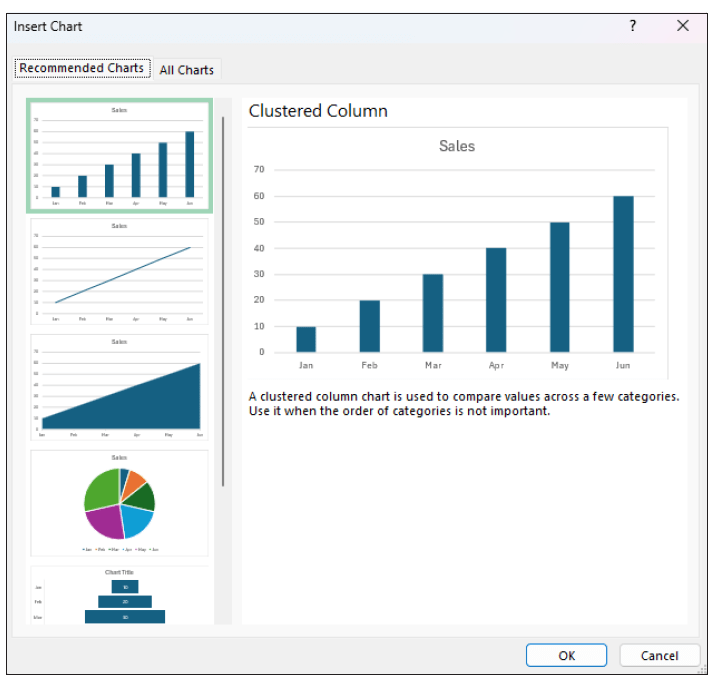Viewport: 711px width, 696px height.
Task: Click the Apr bar in the preview chart
Action: 496,300
